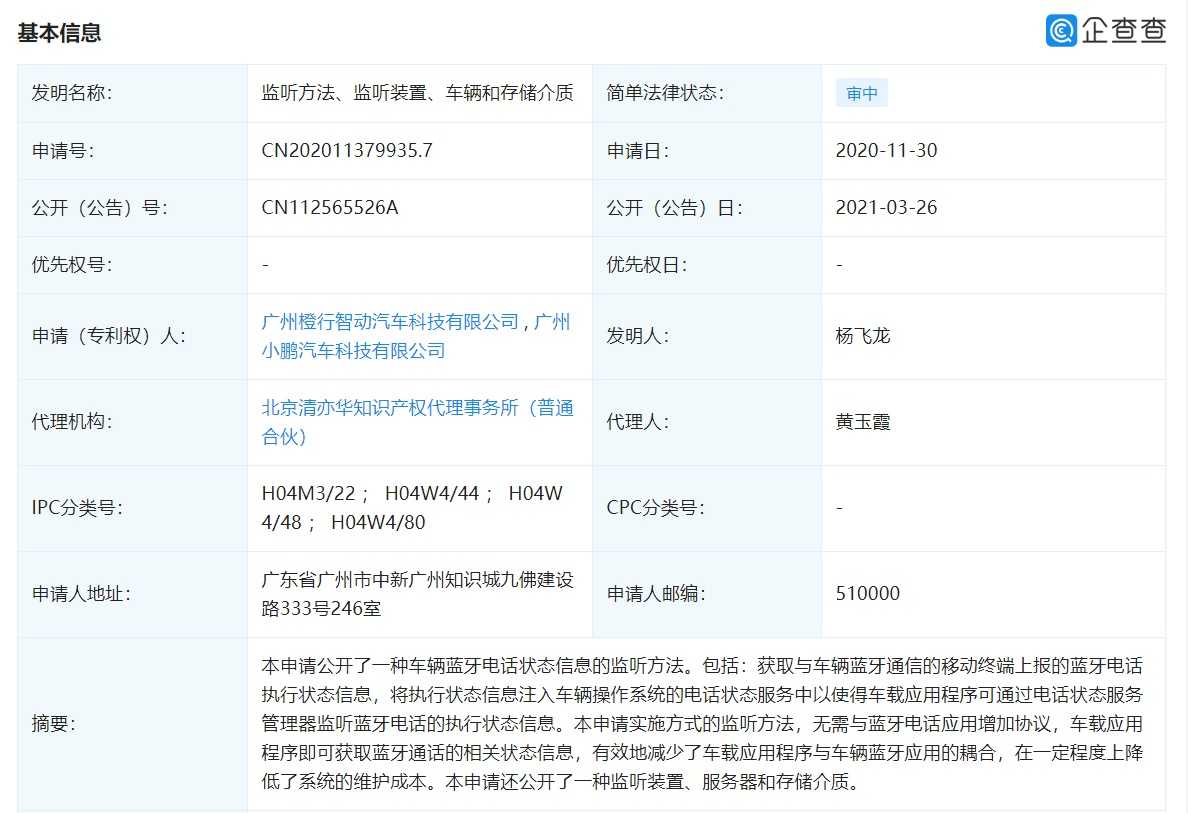The height and width of the screenshot is (813, 1188).
Task: Click the 简单法律状态 label cell
Action: coord(707,93)
